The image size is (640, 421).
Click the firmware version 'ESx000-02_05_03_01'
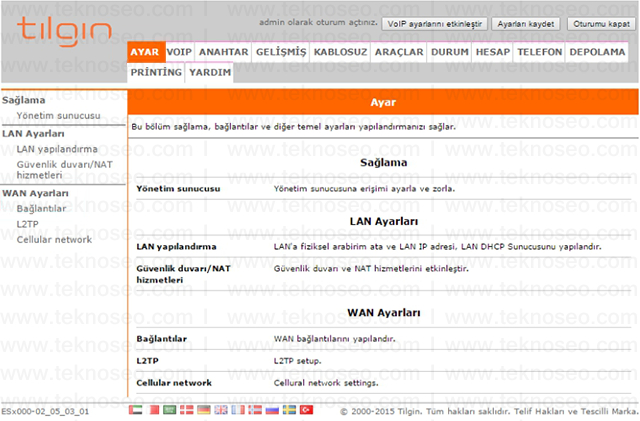pyautogui.click(x=45, y=411)
